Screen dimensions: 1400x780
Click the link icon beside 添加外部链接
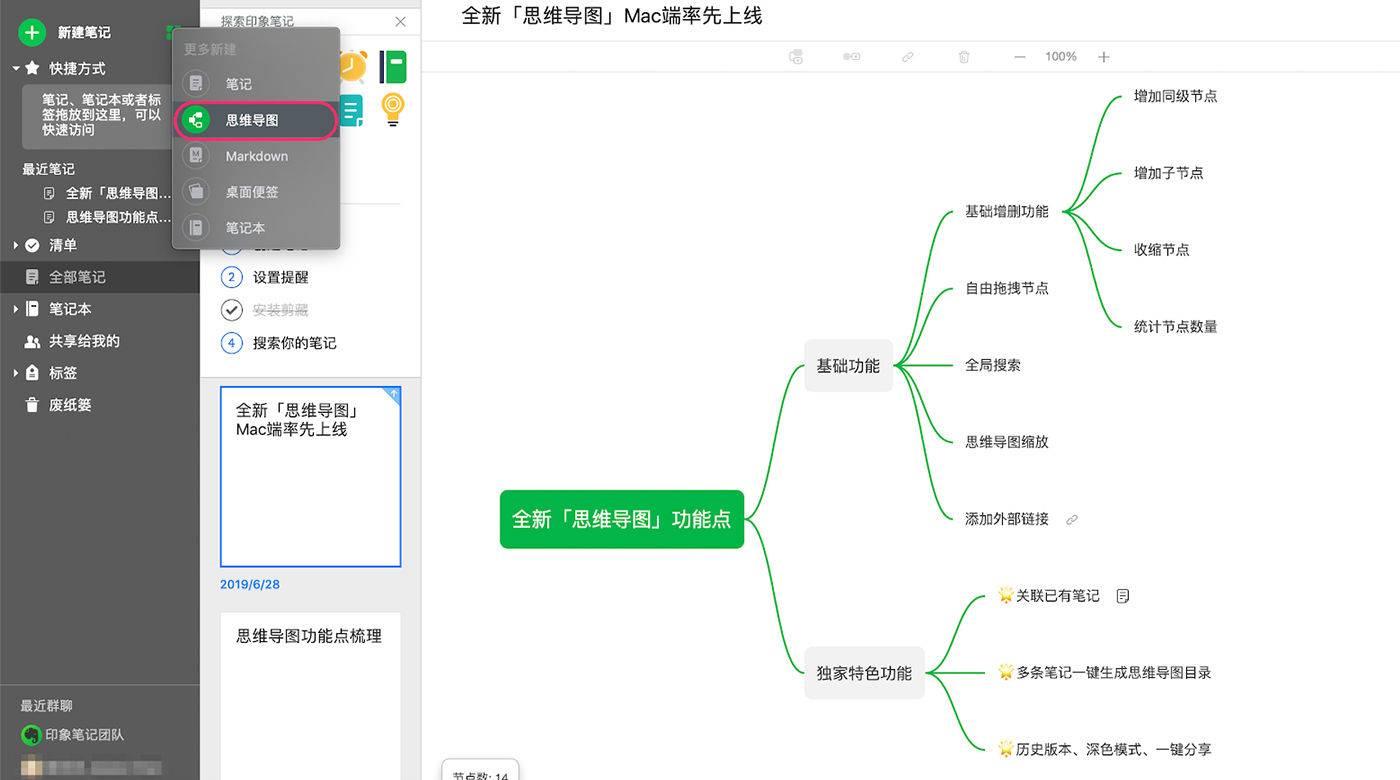1072,520
